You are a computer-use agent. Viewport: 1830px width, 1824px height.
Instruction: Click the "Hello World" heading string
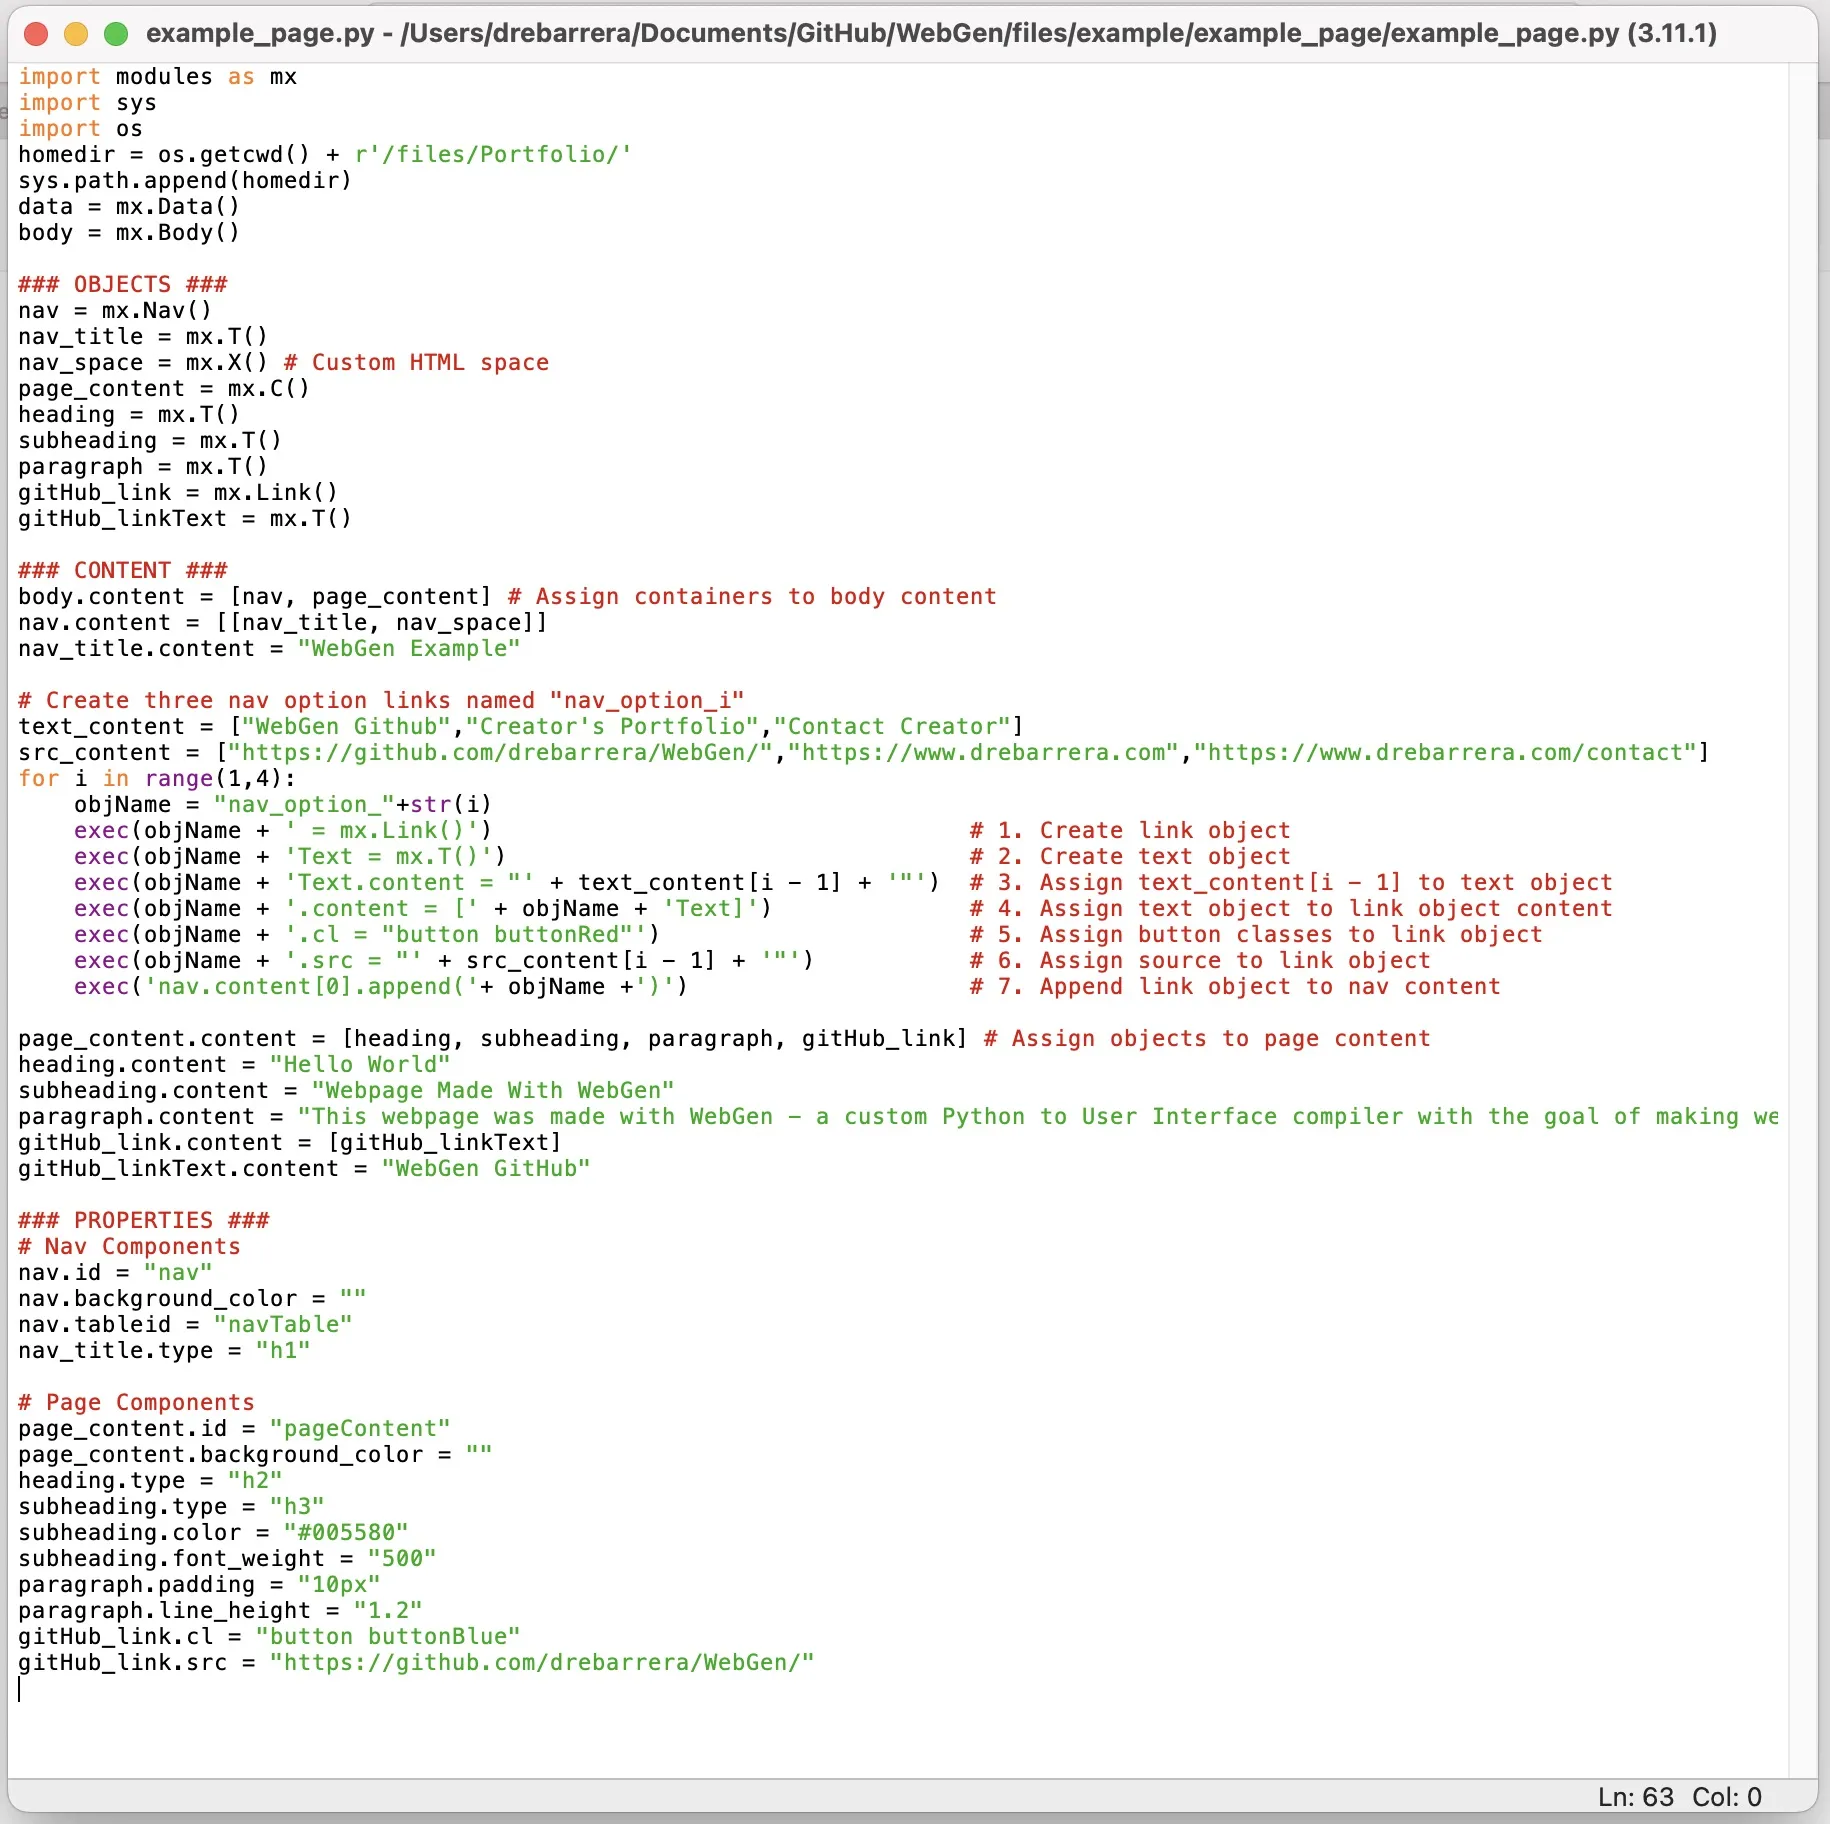coord(359,1064)
